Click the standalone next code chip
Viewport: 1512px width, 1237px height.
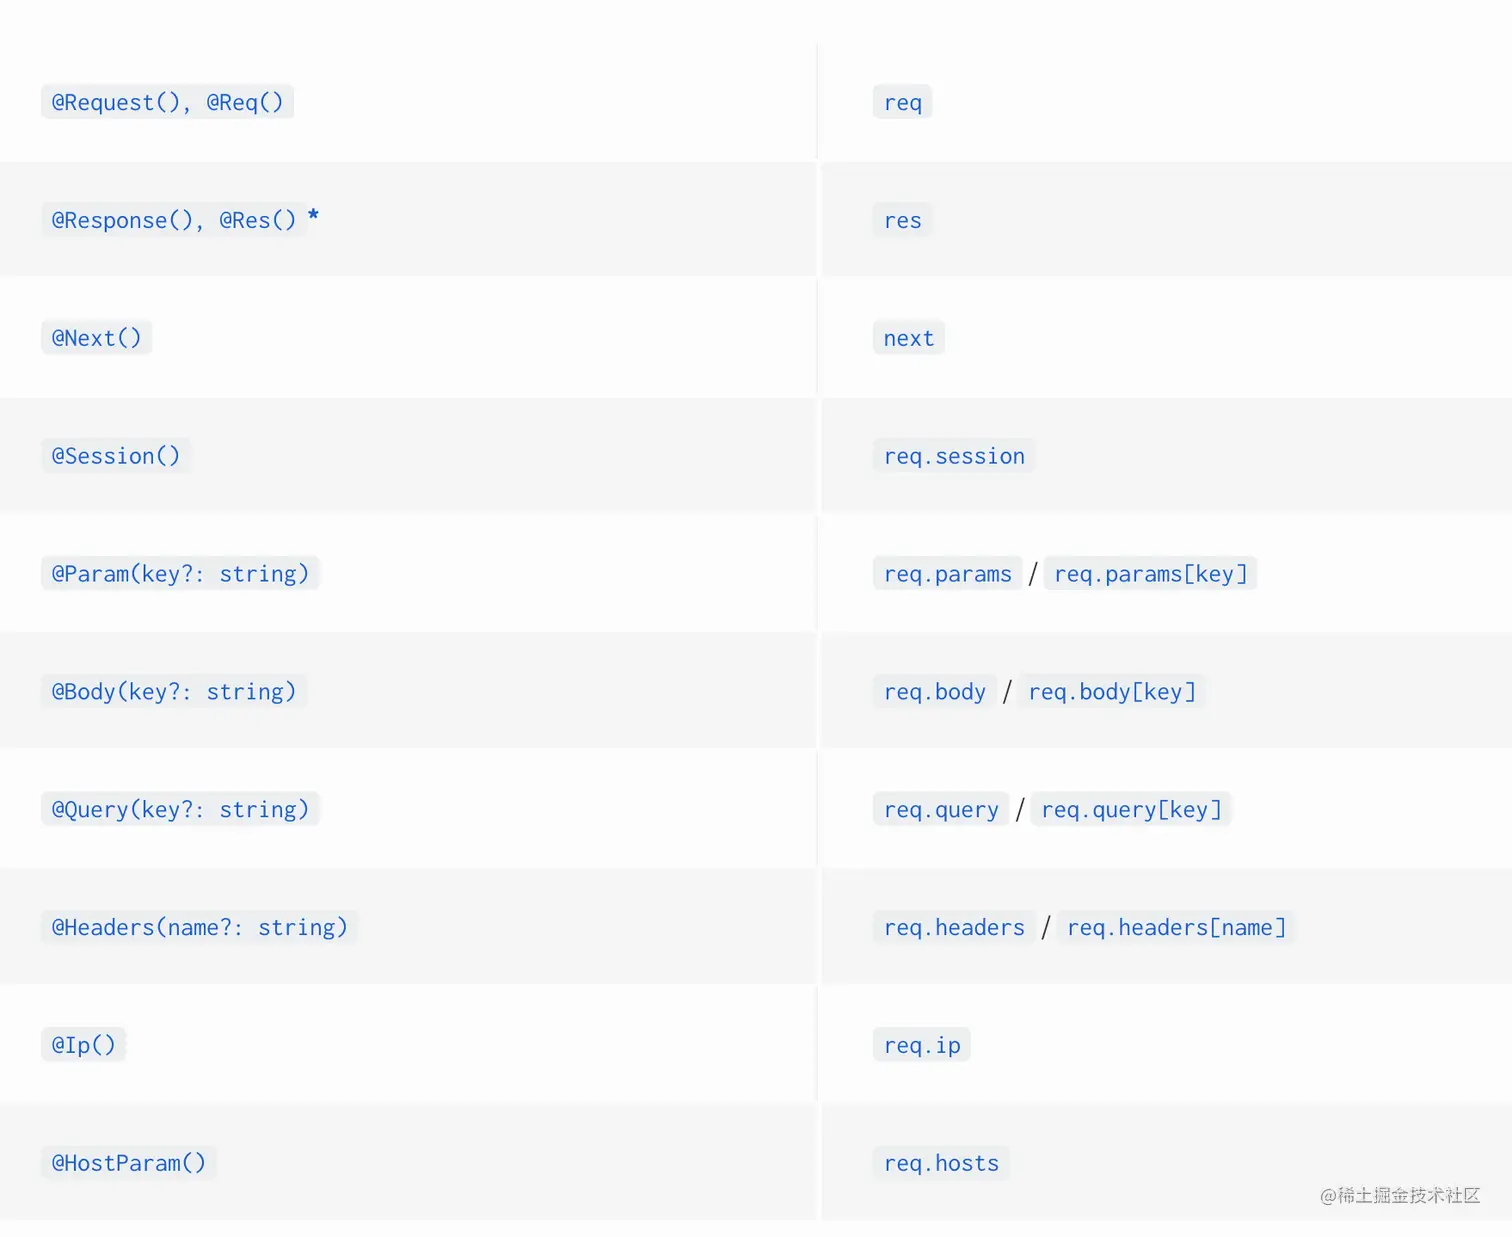[x=908, y=338]
